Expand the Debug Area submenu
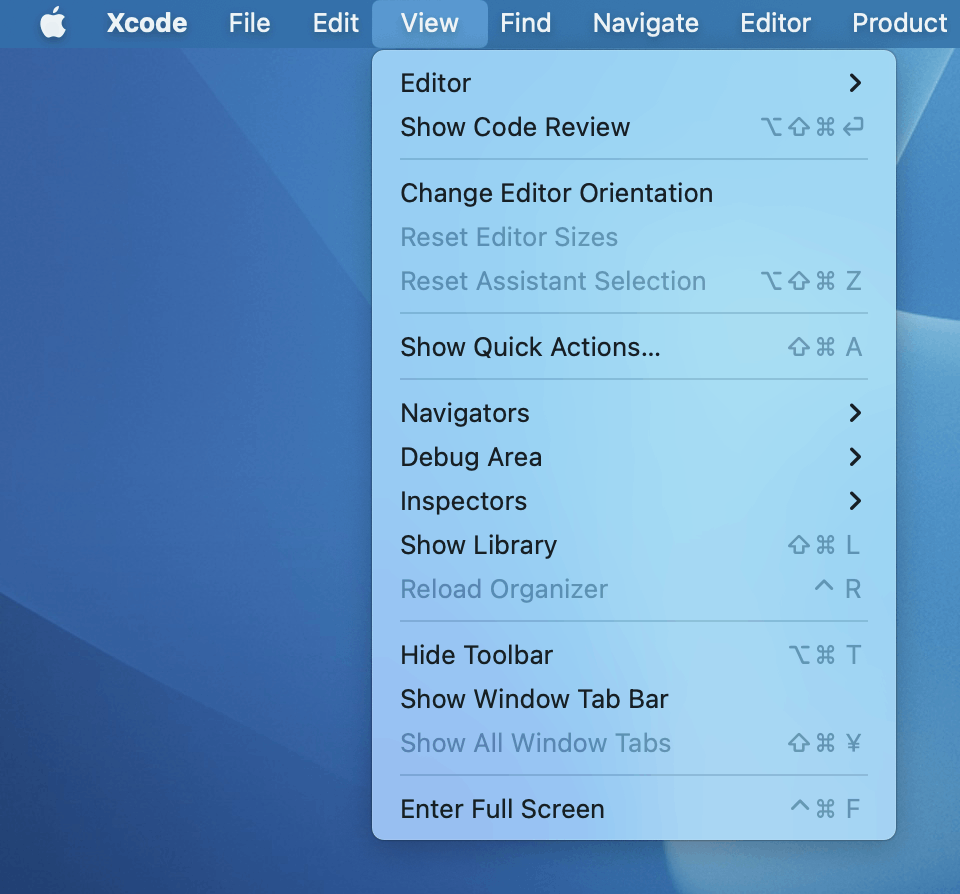This screenshot has height=894, width=960. [x=634, y=457]
